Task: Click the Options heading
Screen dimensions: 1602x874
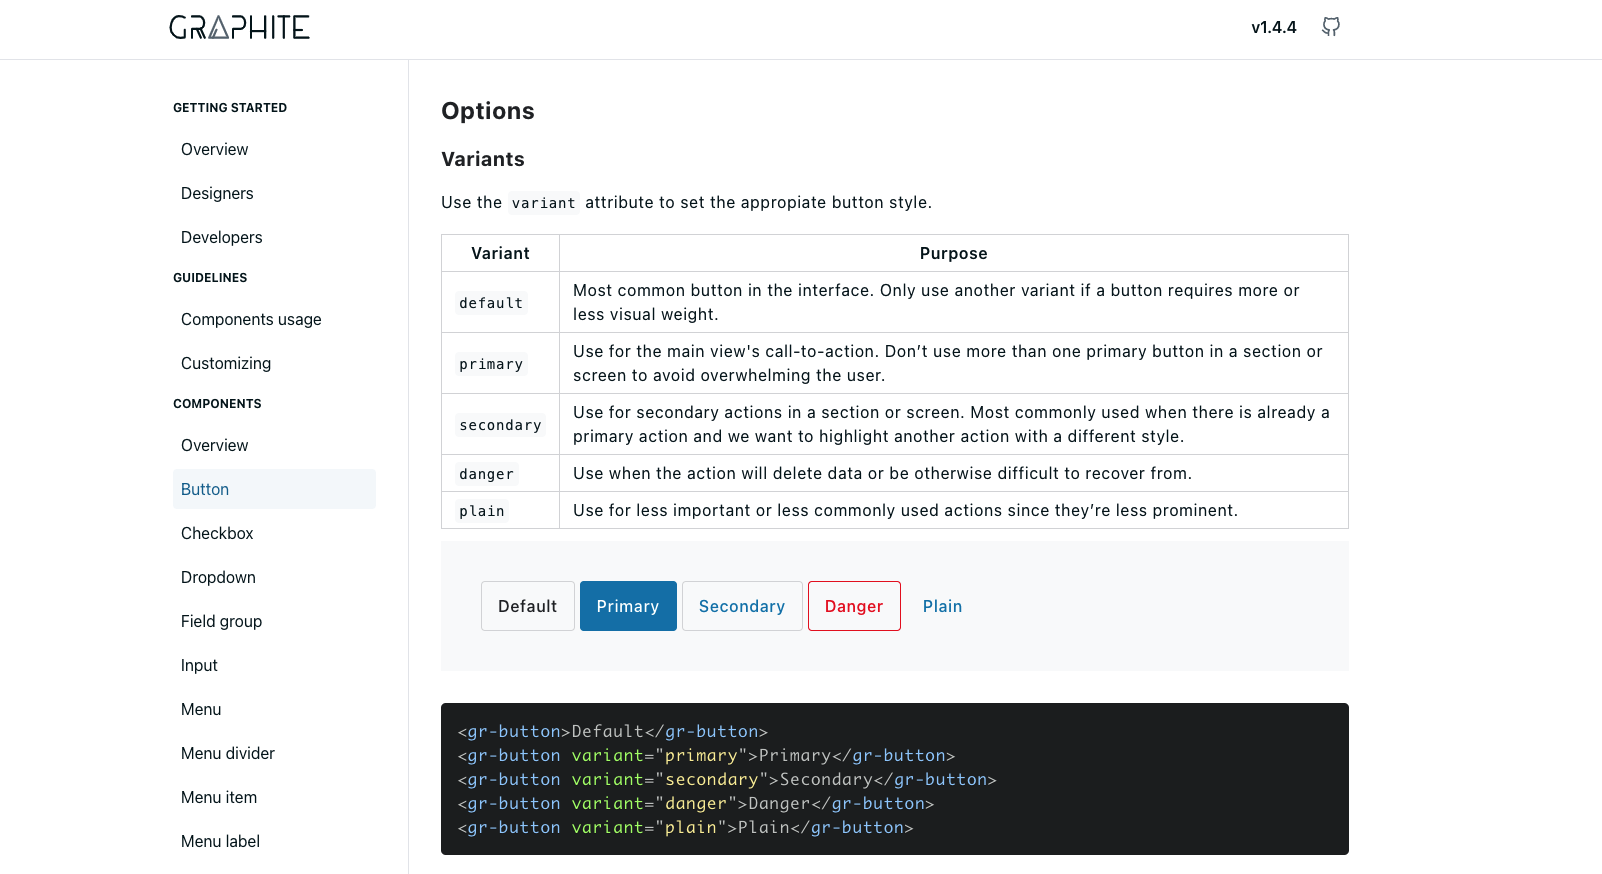Action: point(488,111)
